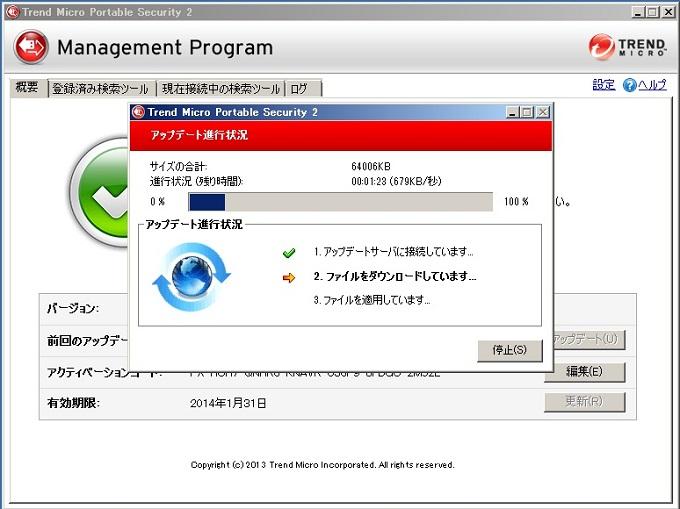Click the main window title bar icon
The width and height of the screenshot is (680, 509).
pyautogui.click(x=12, y=12)
